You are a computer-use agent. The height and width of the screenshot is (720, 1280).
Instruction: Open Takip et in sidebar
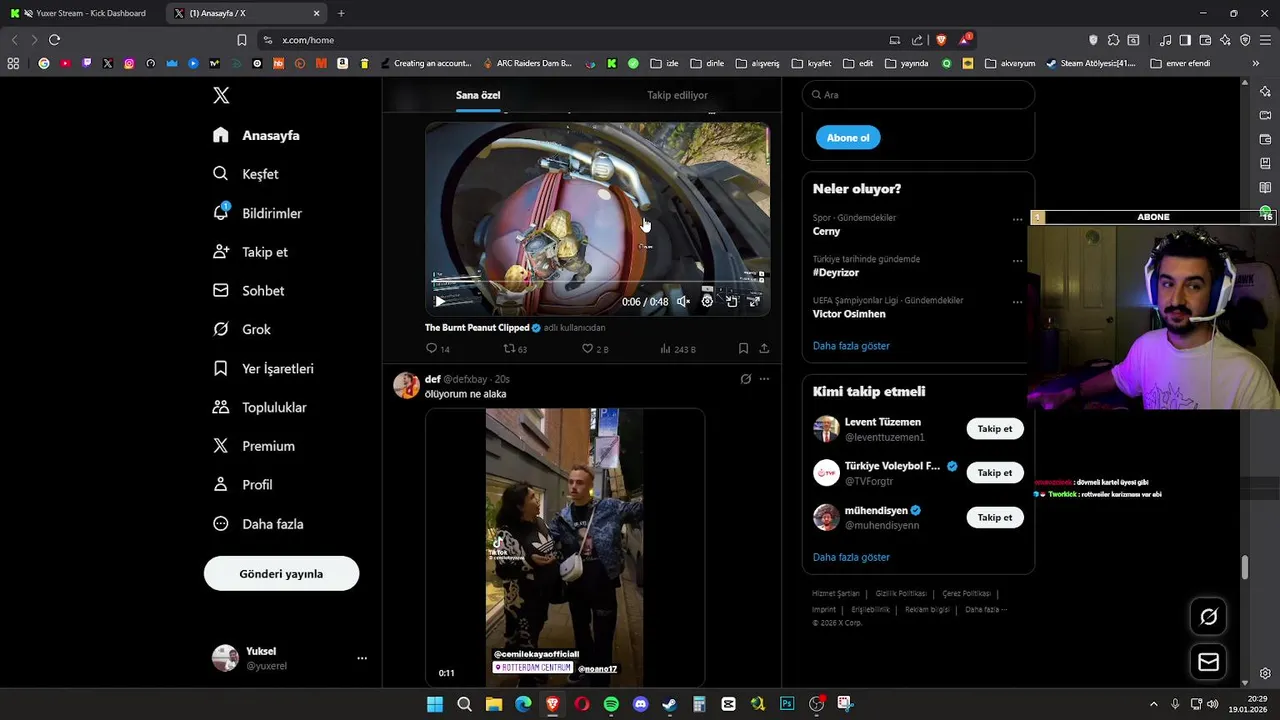250,252
